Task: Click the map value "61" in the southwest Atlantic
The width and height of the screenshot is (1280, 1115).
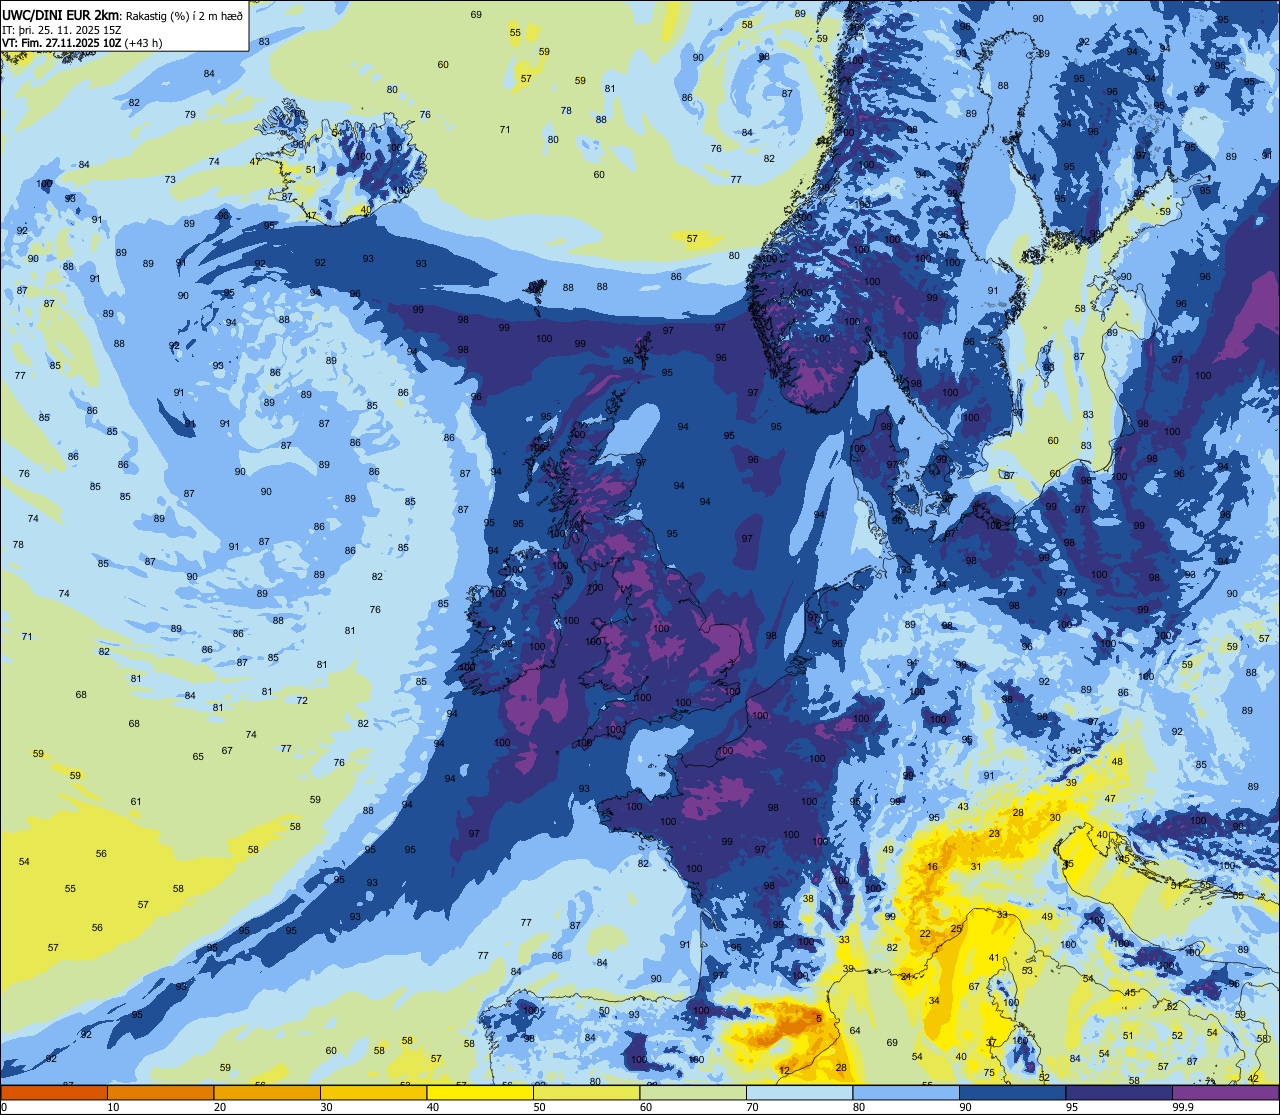Action: [136, 801]
